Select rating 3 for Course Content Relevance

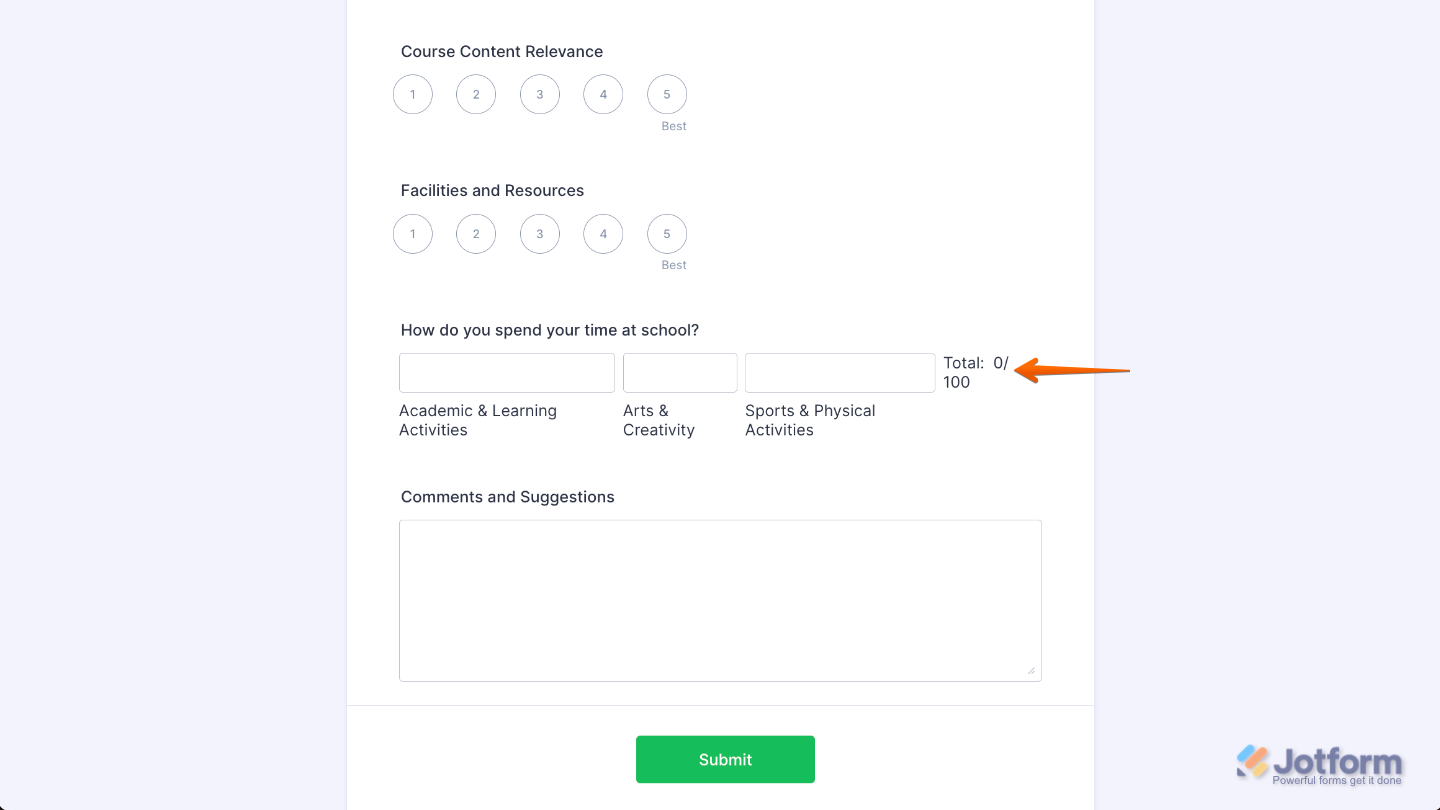point(540,94)
